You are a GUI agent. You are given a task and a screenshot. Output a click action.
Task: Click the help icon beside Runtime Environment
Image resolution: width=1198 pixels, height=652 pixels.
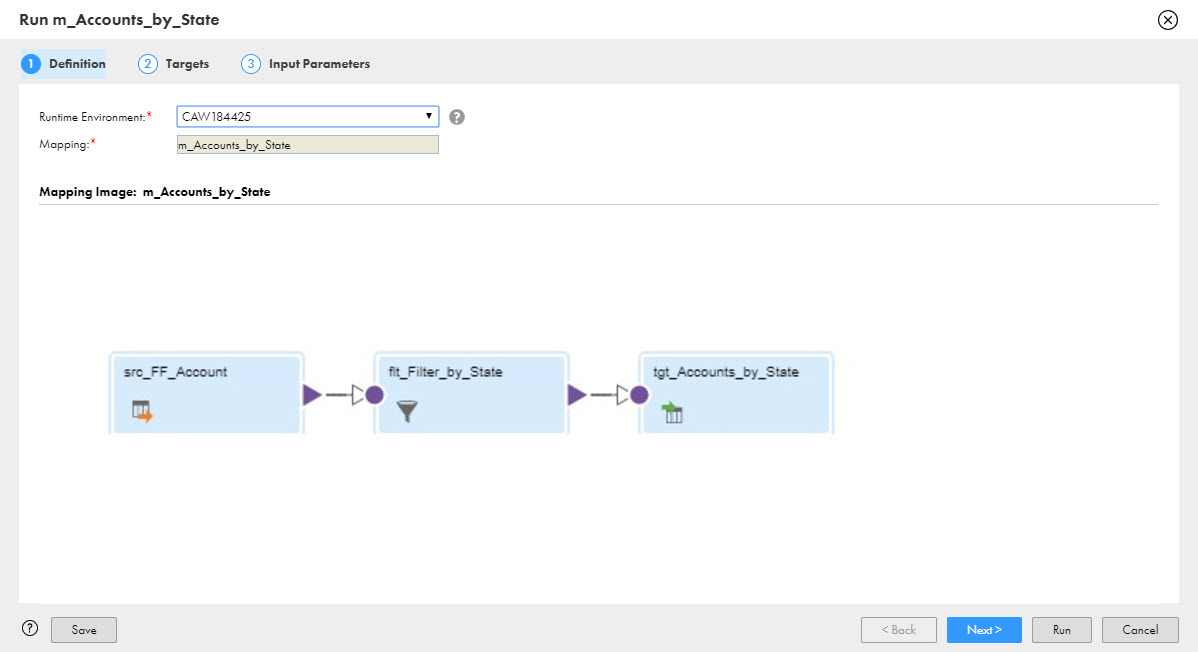tap(457, 117)
